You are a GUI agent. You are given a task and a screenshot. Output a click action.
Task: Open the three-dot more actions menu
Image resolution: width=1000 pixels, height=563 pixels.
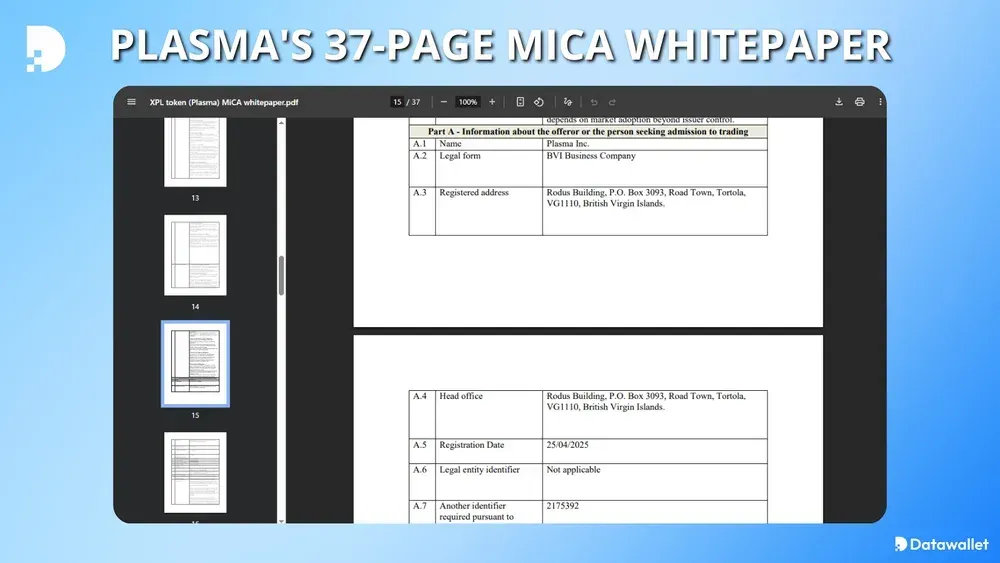(x=880, y=102)
